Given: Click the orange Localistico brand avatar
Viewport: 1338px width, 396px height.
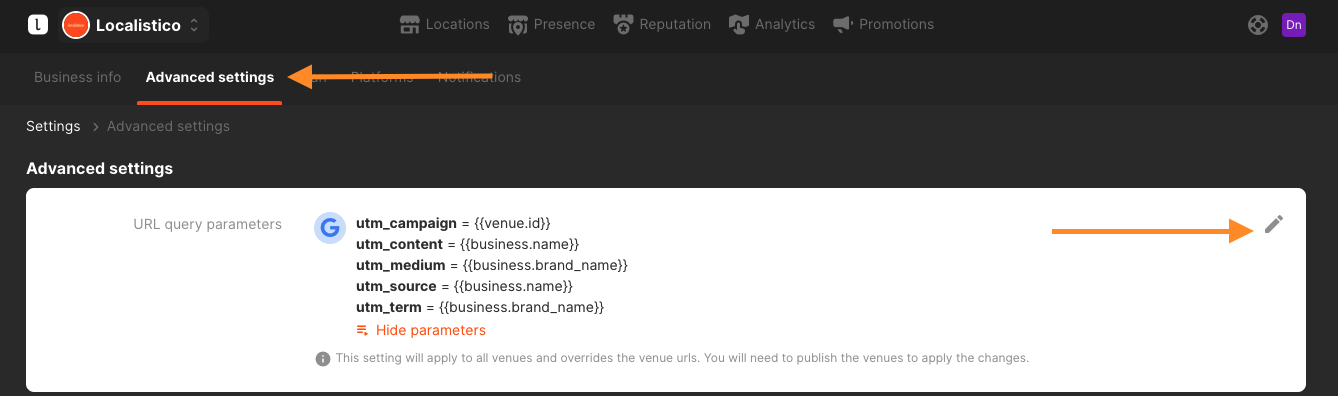Looking at the screenshot, I should point(76,25).
